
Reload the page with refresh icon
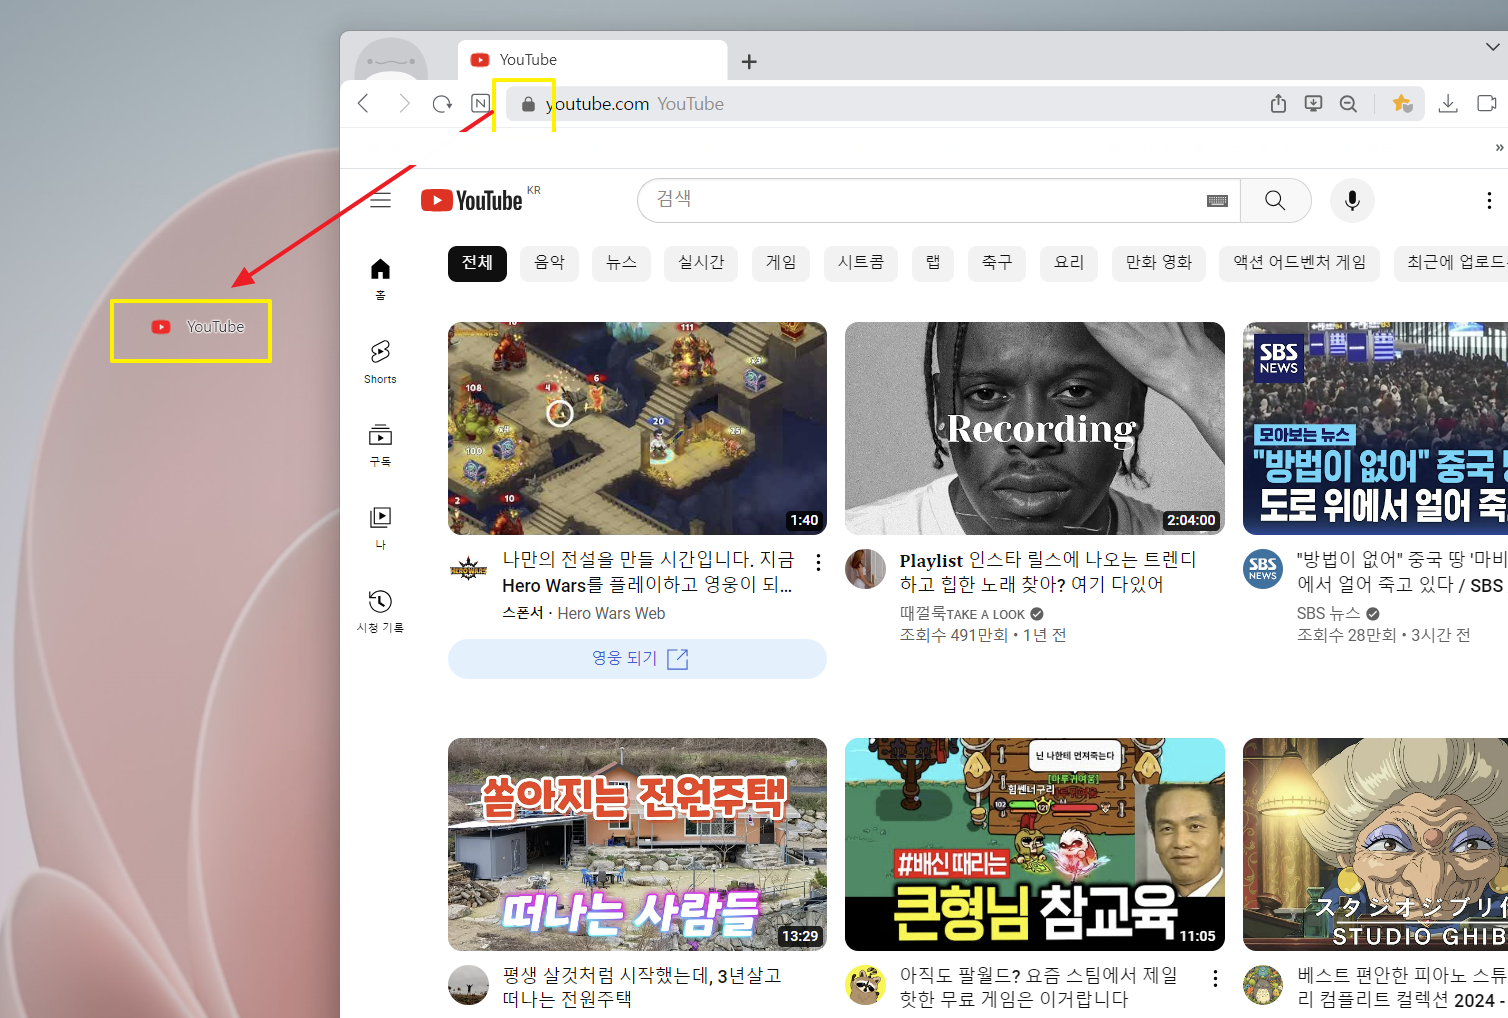tap(442, 103)
